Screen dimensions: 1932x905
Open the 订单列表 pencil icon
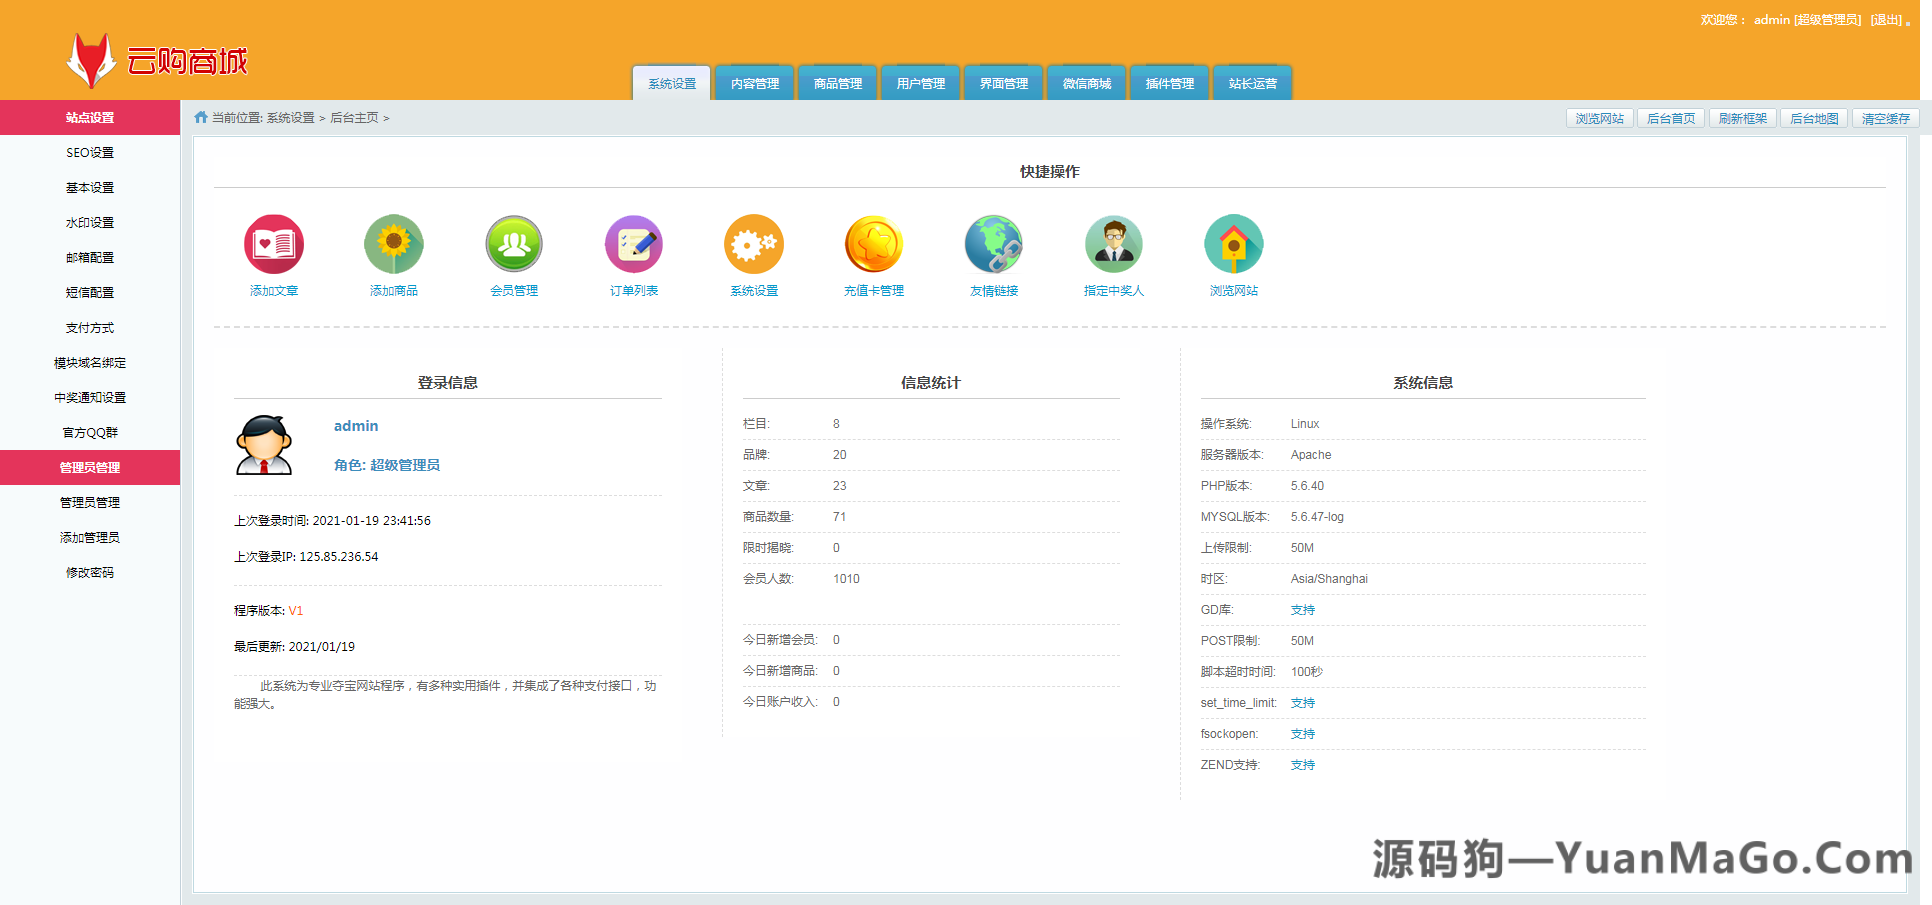tap(633, 243)
